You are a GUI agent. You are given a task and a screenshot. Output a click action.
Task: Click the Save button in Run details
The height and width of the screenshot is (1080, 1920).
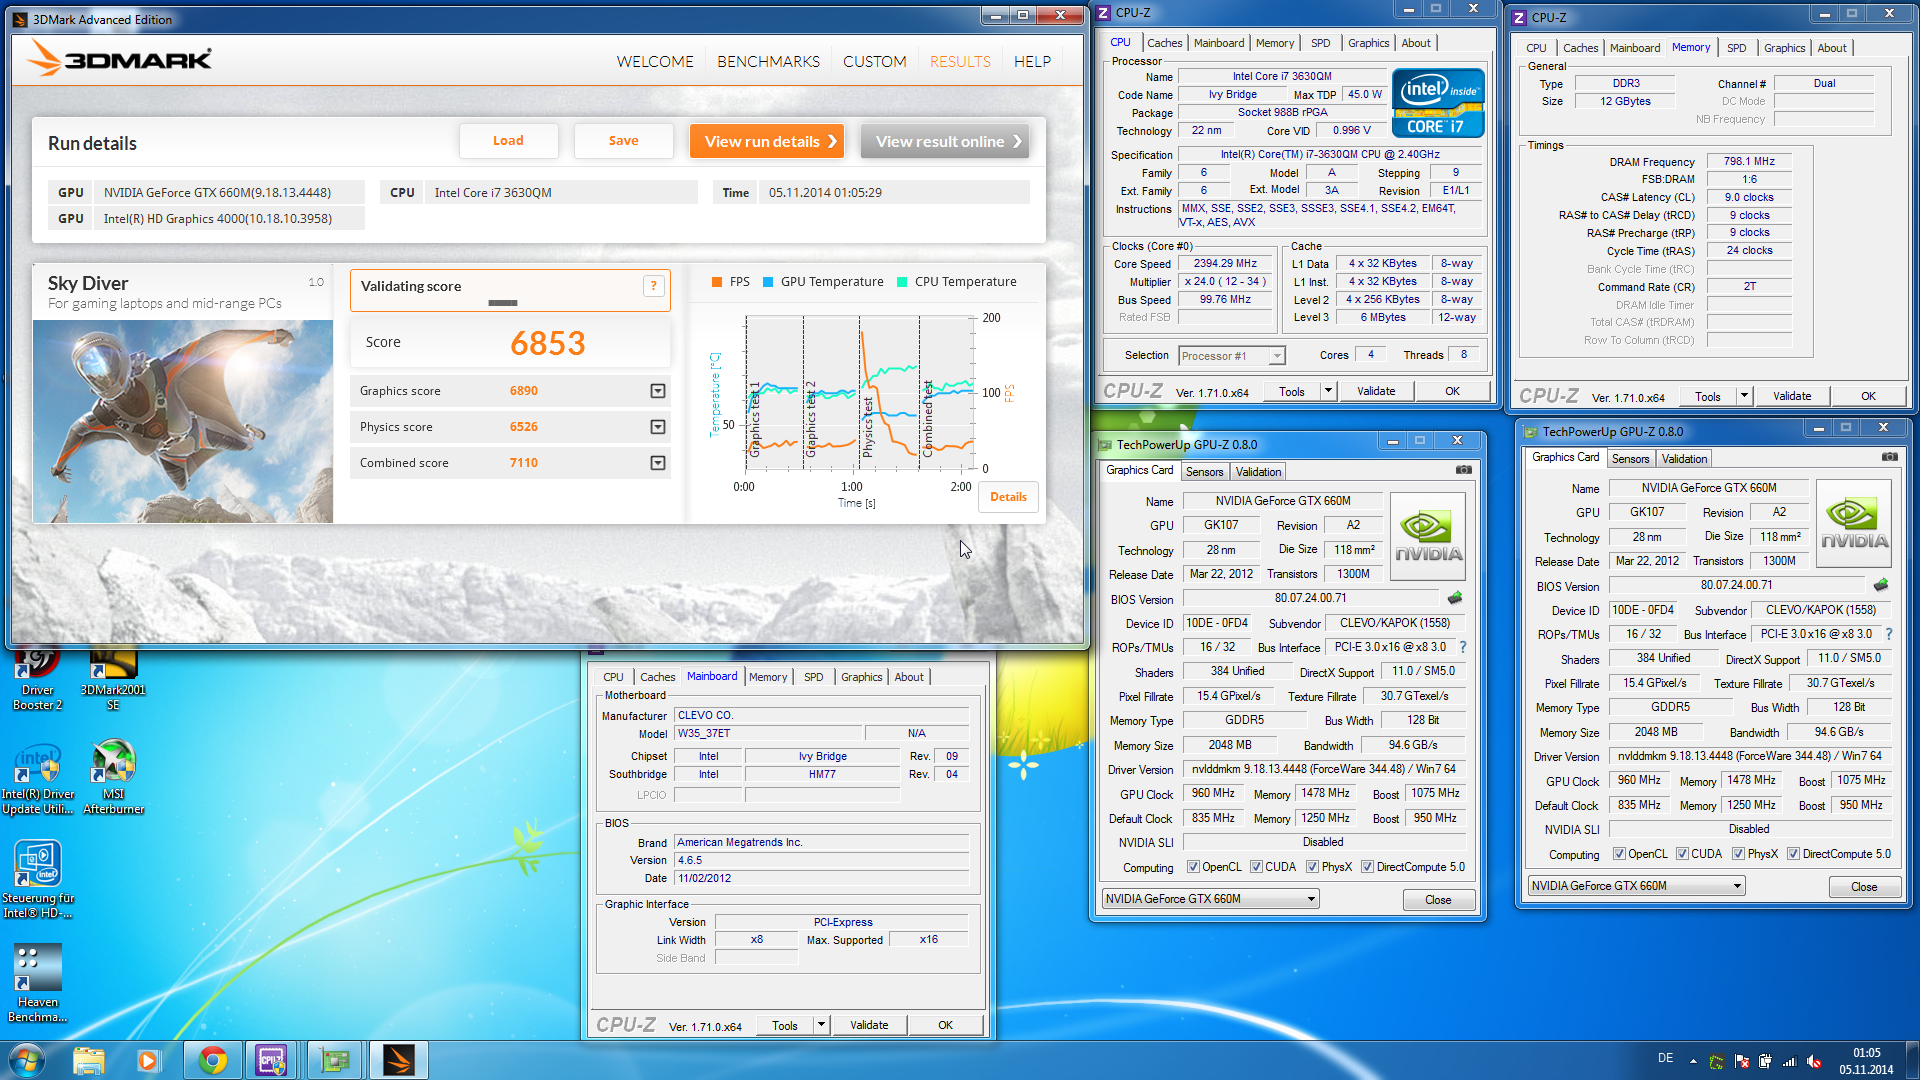tap(623, 141)
